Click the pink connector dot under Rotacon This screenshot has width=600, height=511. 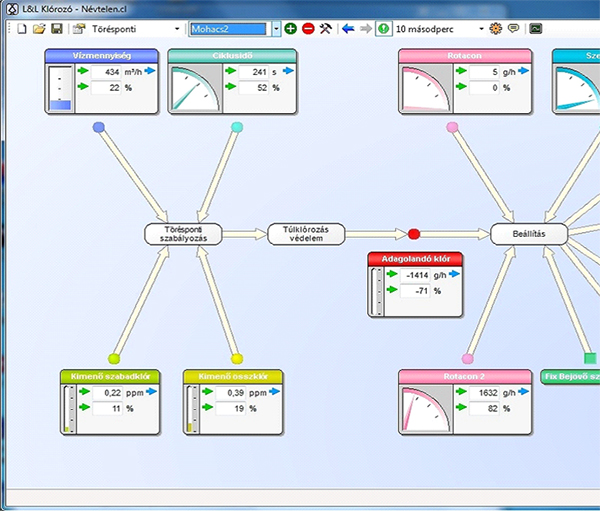point(452,127)
